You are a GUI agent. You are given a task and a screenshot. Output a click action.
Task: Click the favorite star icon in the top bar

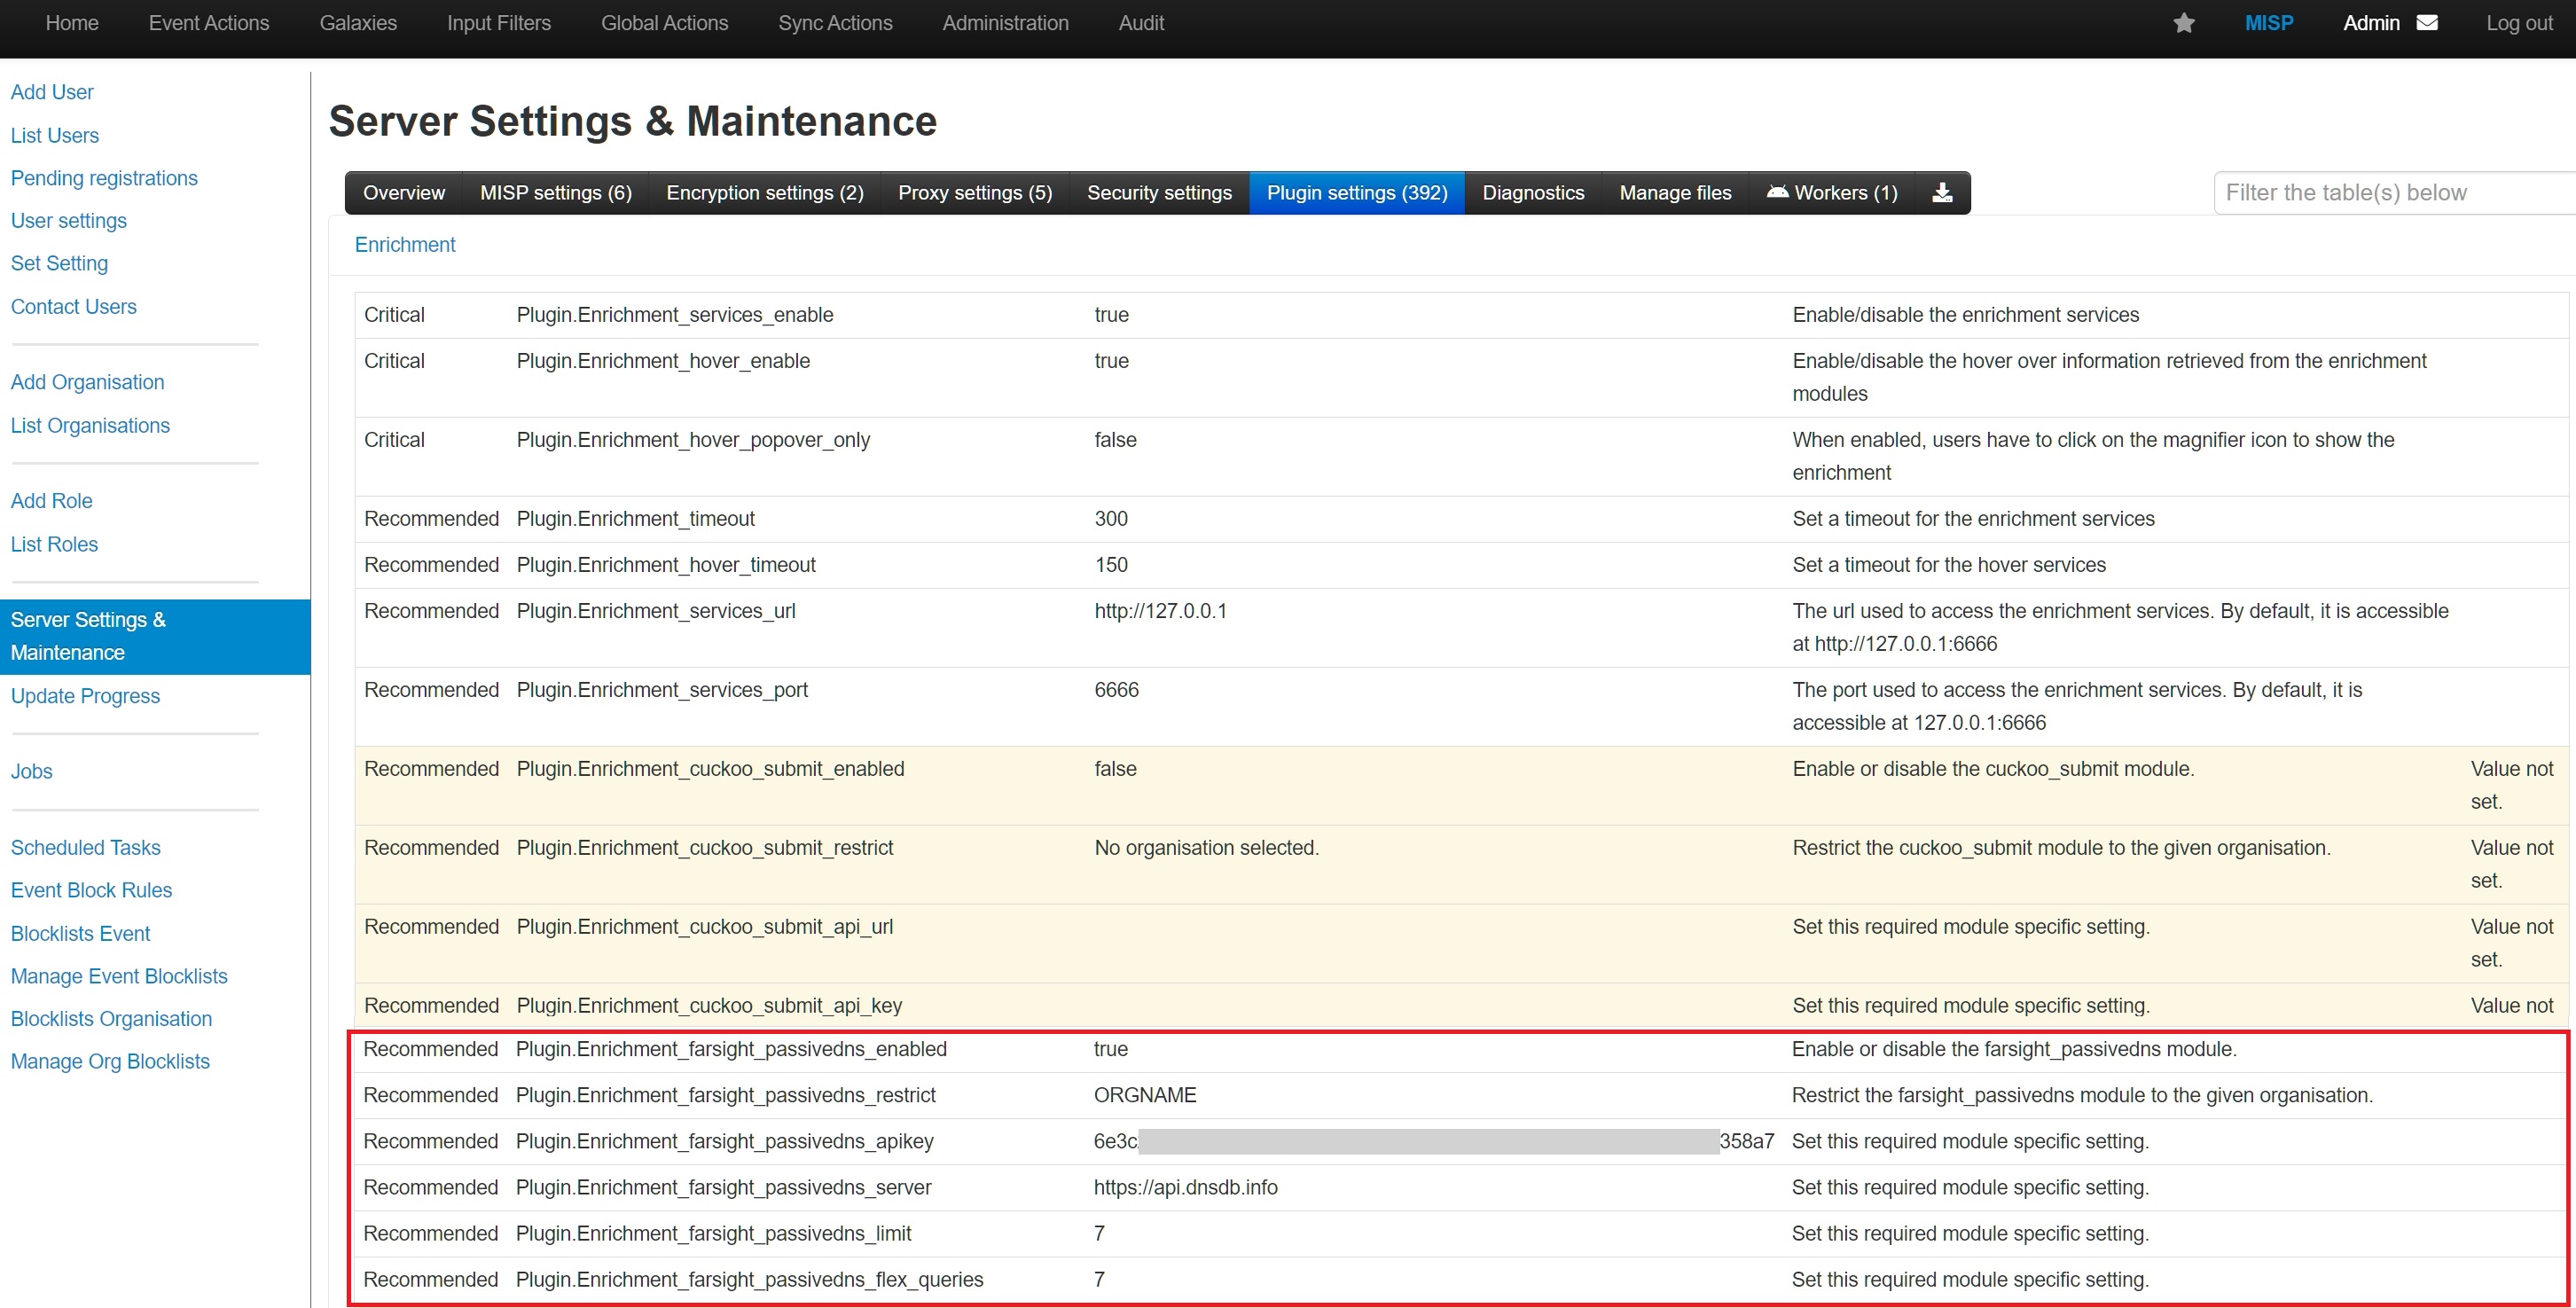[2185, 22]
